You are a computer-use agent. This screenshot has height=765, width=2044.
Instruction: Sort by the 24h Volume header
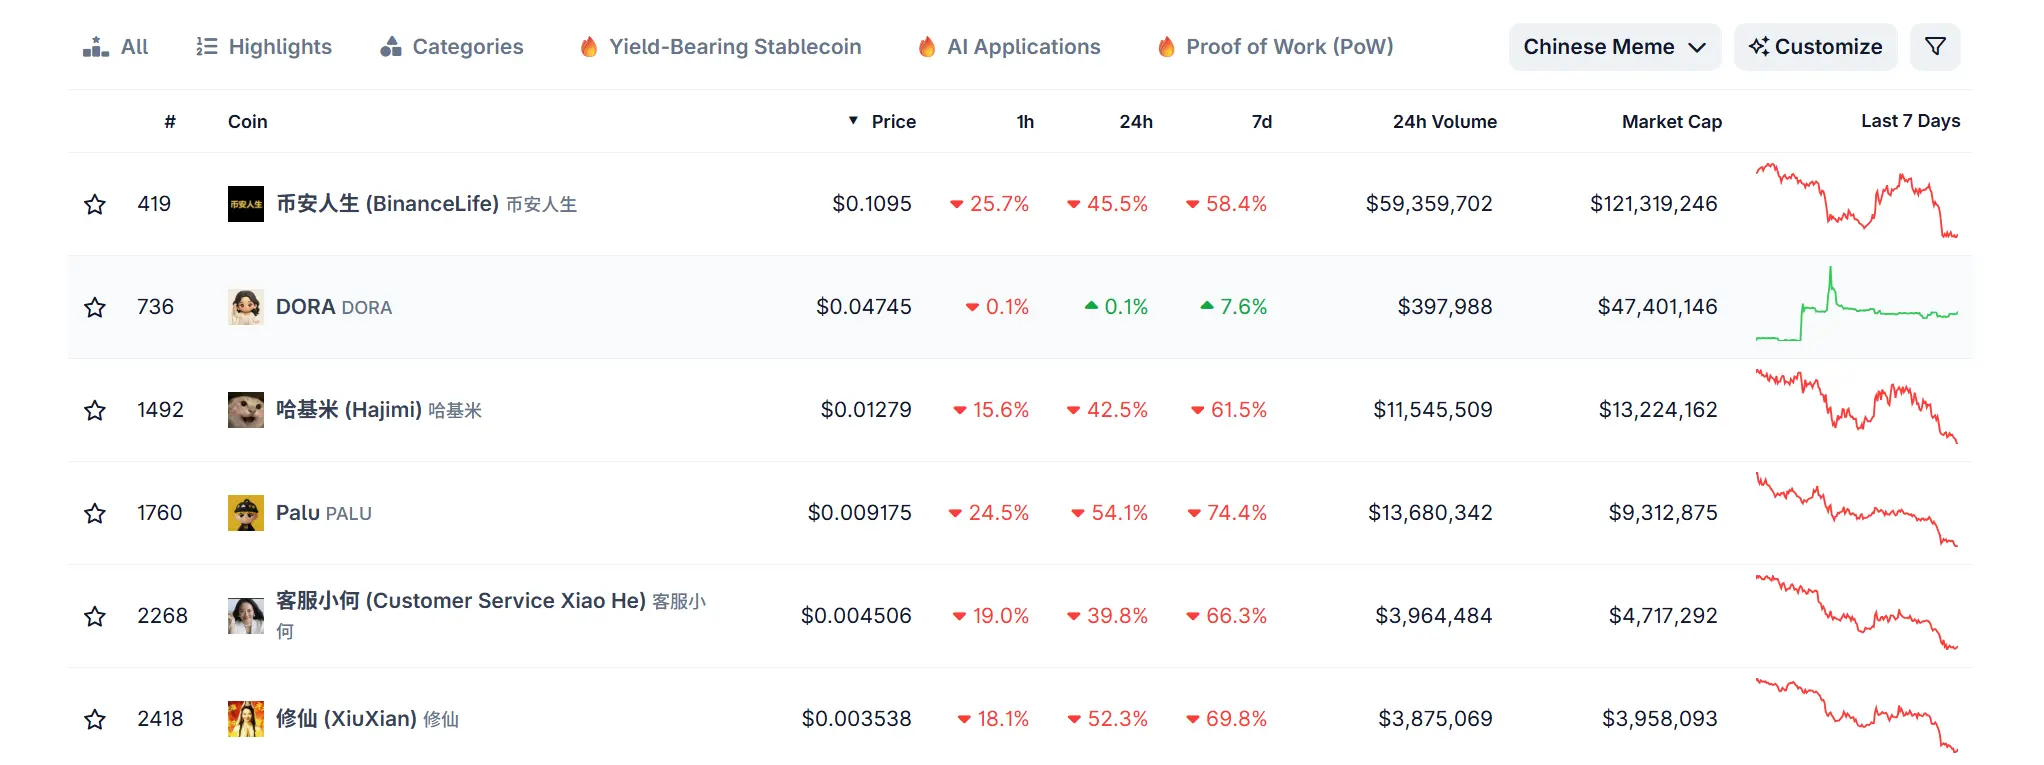tap(1444, 122)
